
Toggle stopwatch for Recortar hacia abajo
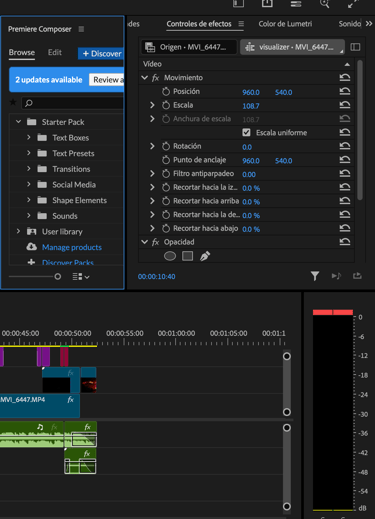pos(166,228)
